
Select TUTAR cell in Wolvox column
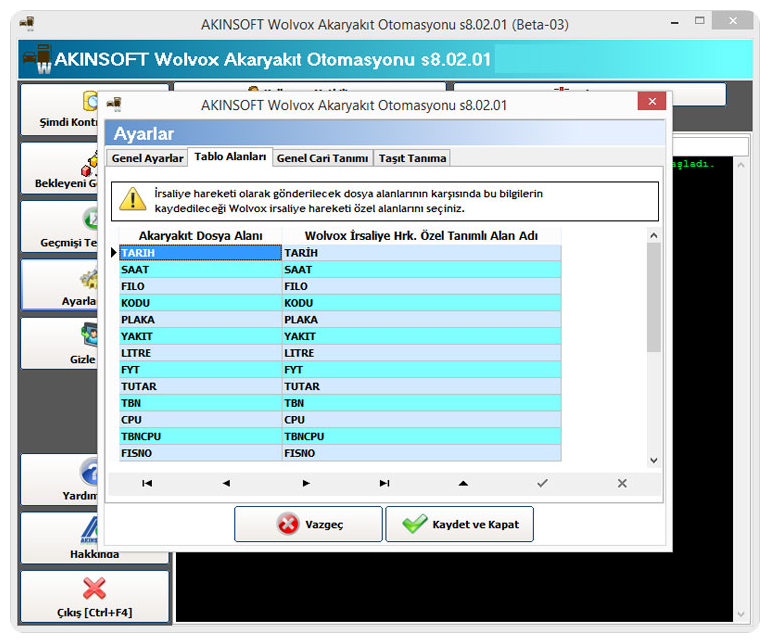coord(422,386)
